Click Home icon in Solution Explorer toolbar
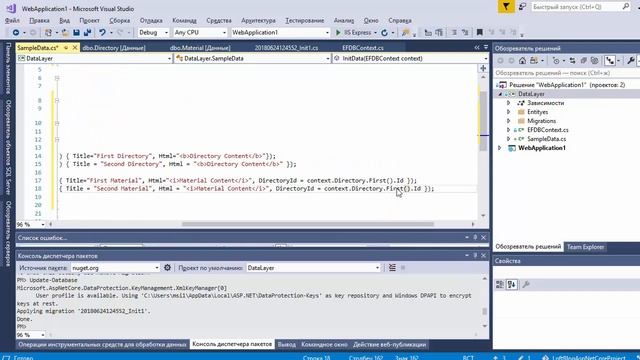640x360 pixels. [x=522, y=61]
